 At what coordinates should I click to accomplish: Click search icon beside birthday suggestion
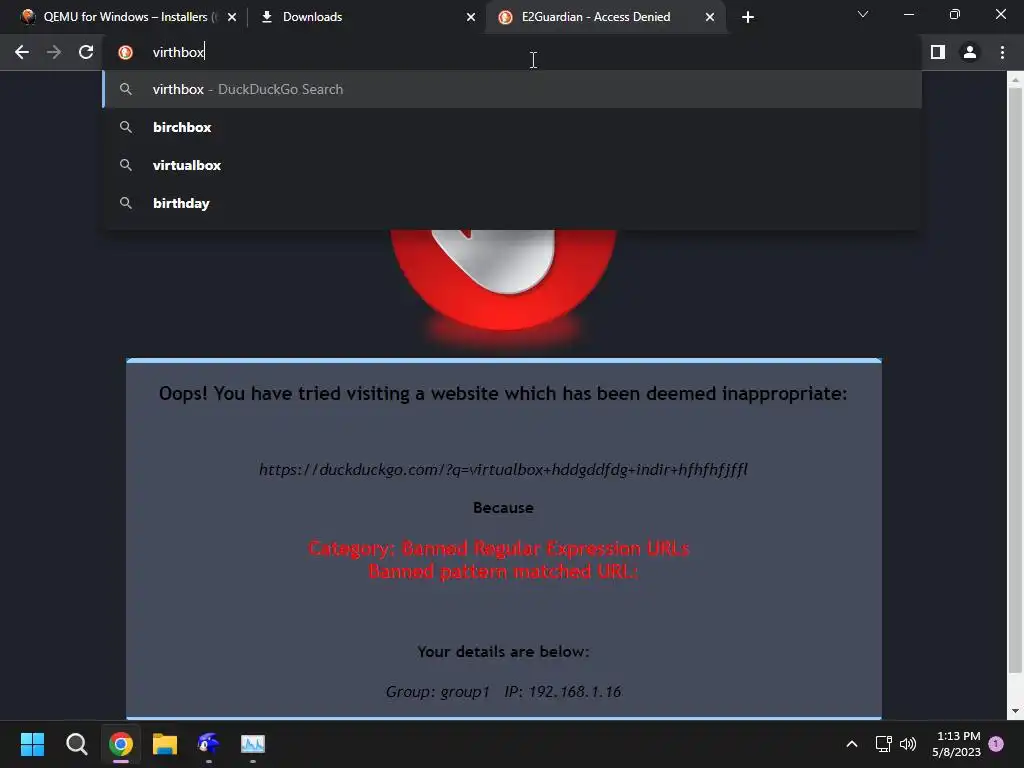click(126, 203)
